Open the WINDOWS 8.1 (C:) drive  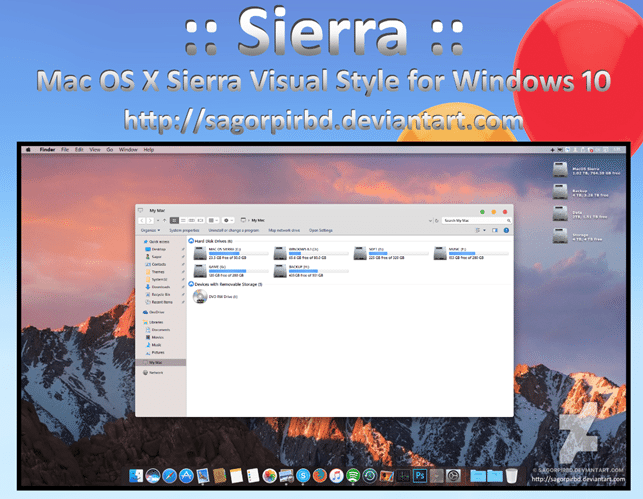pyautogui.click(x=310, y=253)
